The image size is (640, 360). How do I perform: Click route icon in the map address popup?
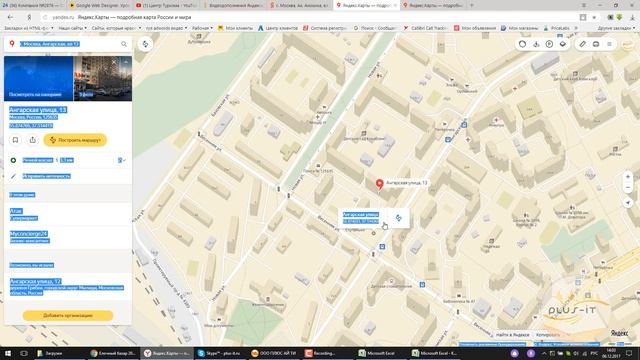tap(398, 218)
